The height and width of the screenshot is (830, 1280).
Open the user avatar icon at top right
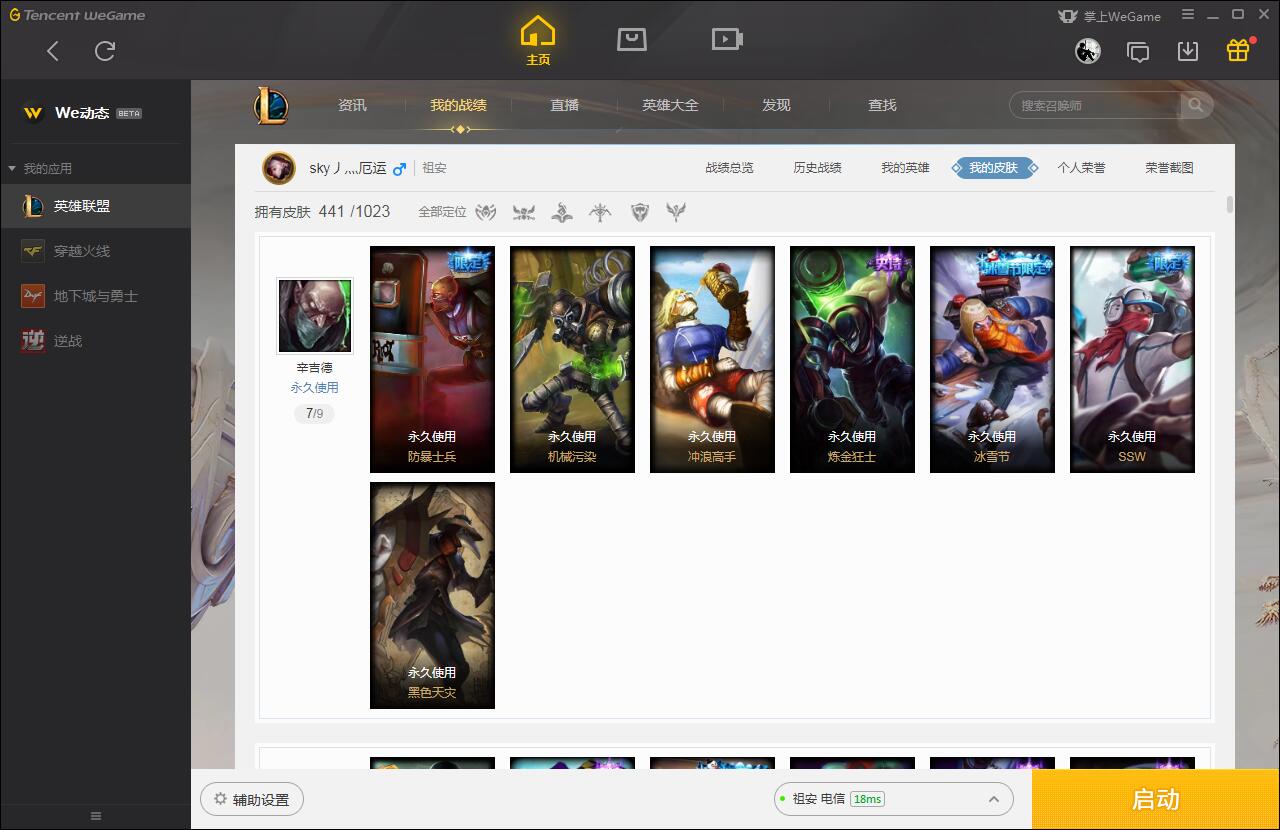click(x=1088, y=51)
